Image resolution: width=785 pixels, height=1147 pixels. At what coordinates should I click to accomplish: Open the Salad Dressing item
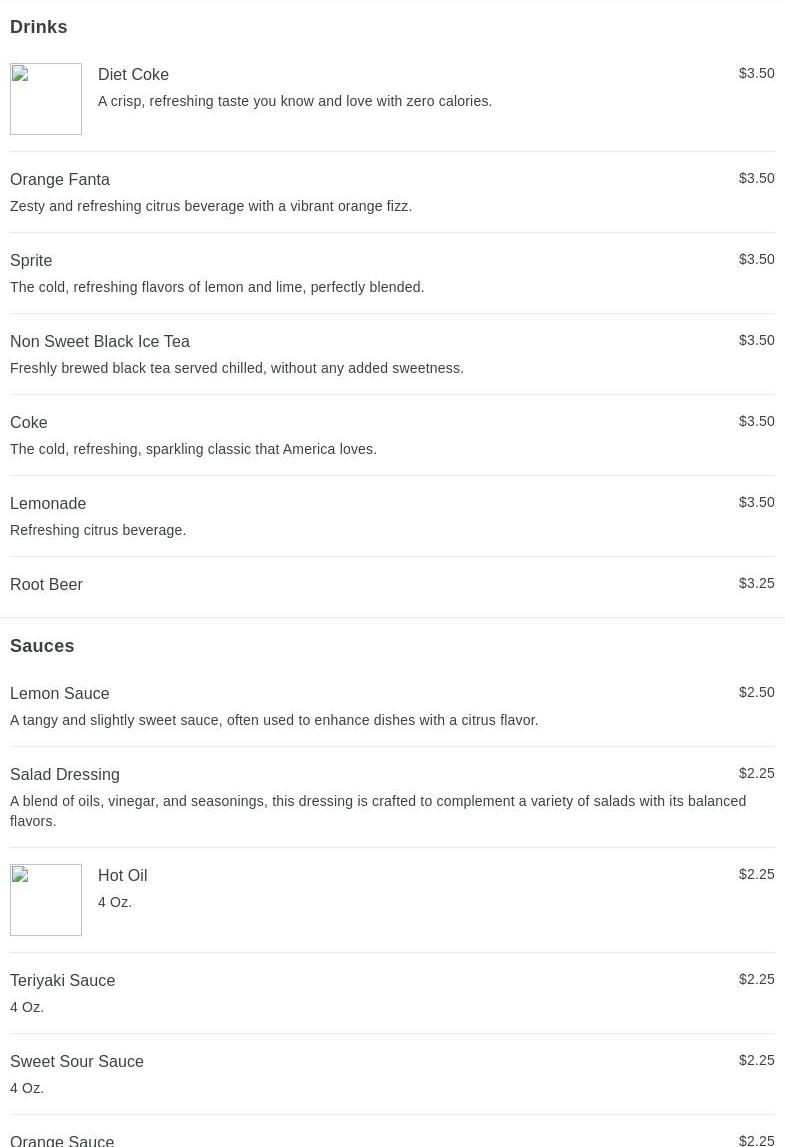click(65, 774)
